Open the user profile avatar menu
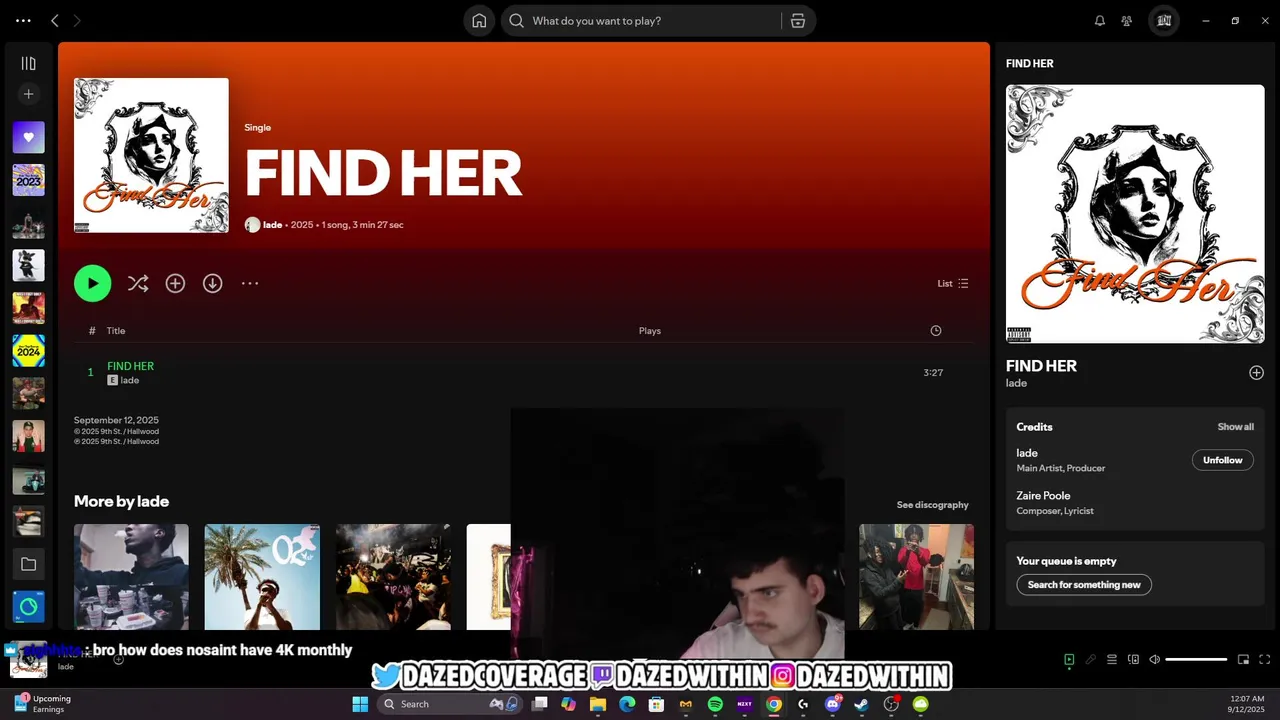Screen dimensions: 1280x720 point(1164,20)
